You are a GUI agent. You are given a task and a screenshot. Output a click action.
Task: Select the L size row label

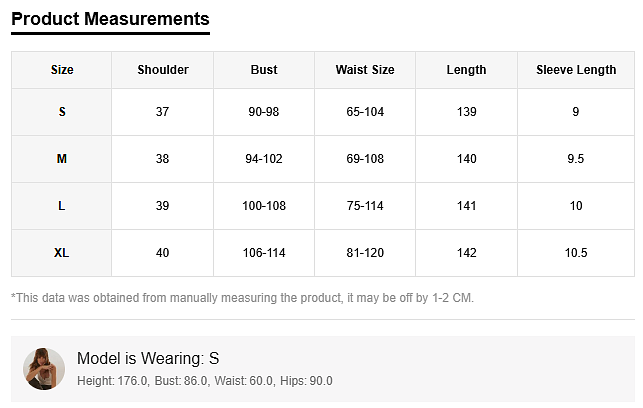[x=62, y=206]
